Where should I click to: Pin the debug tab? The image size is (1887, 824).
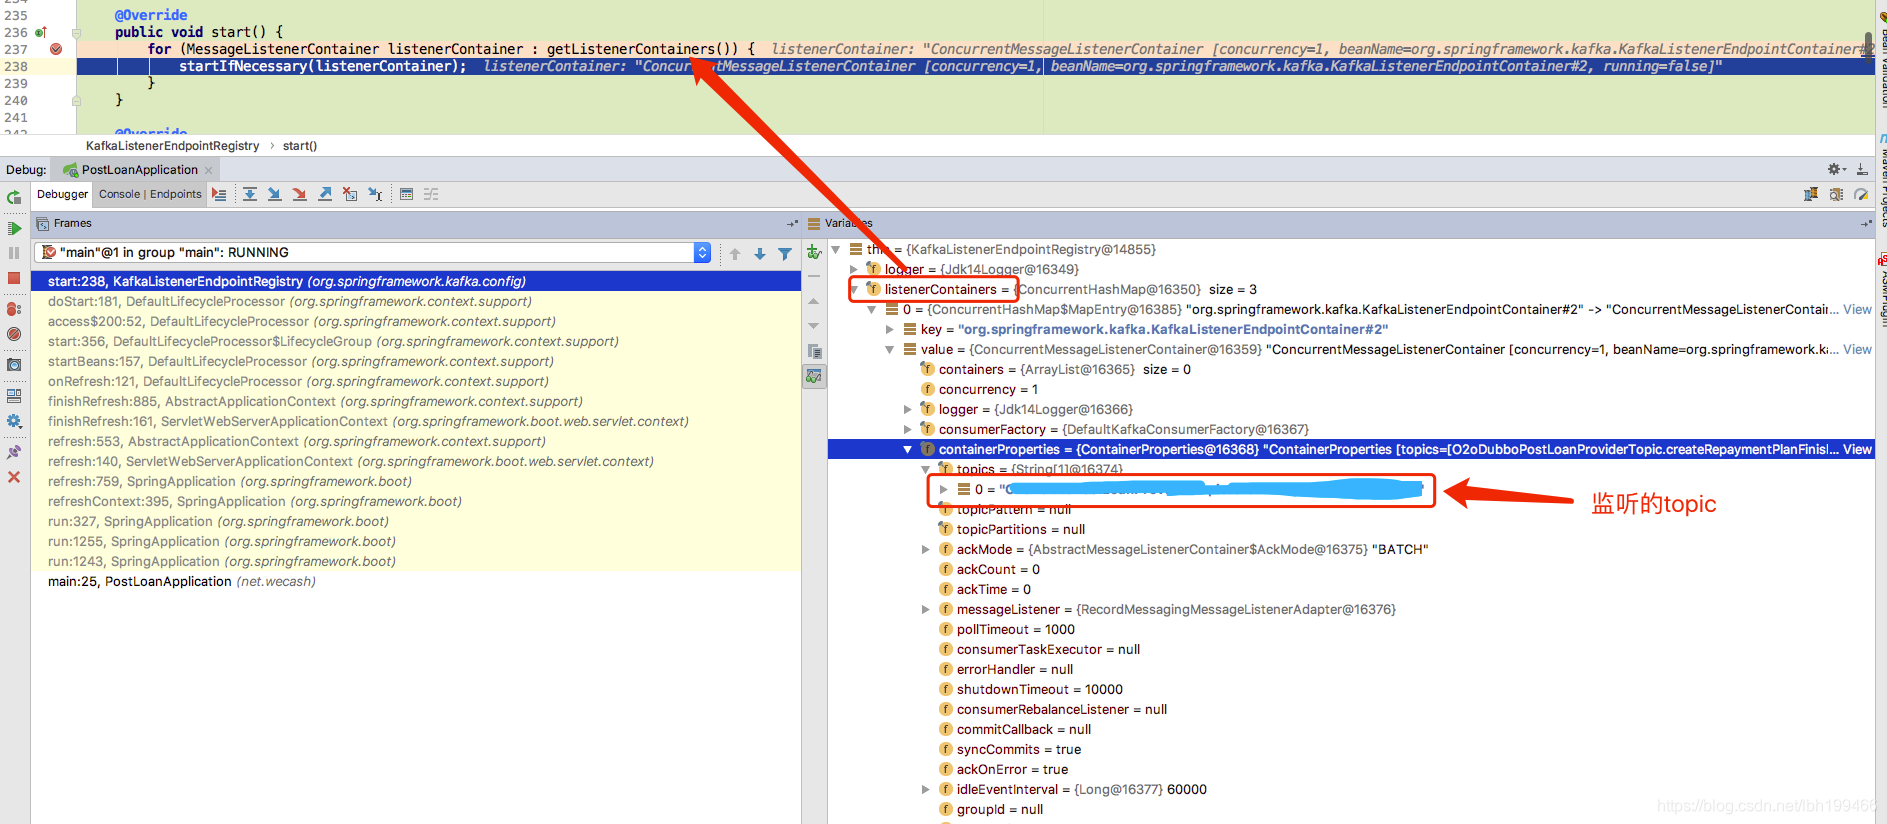(x=14, y=452)
